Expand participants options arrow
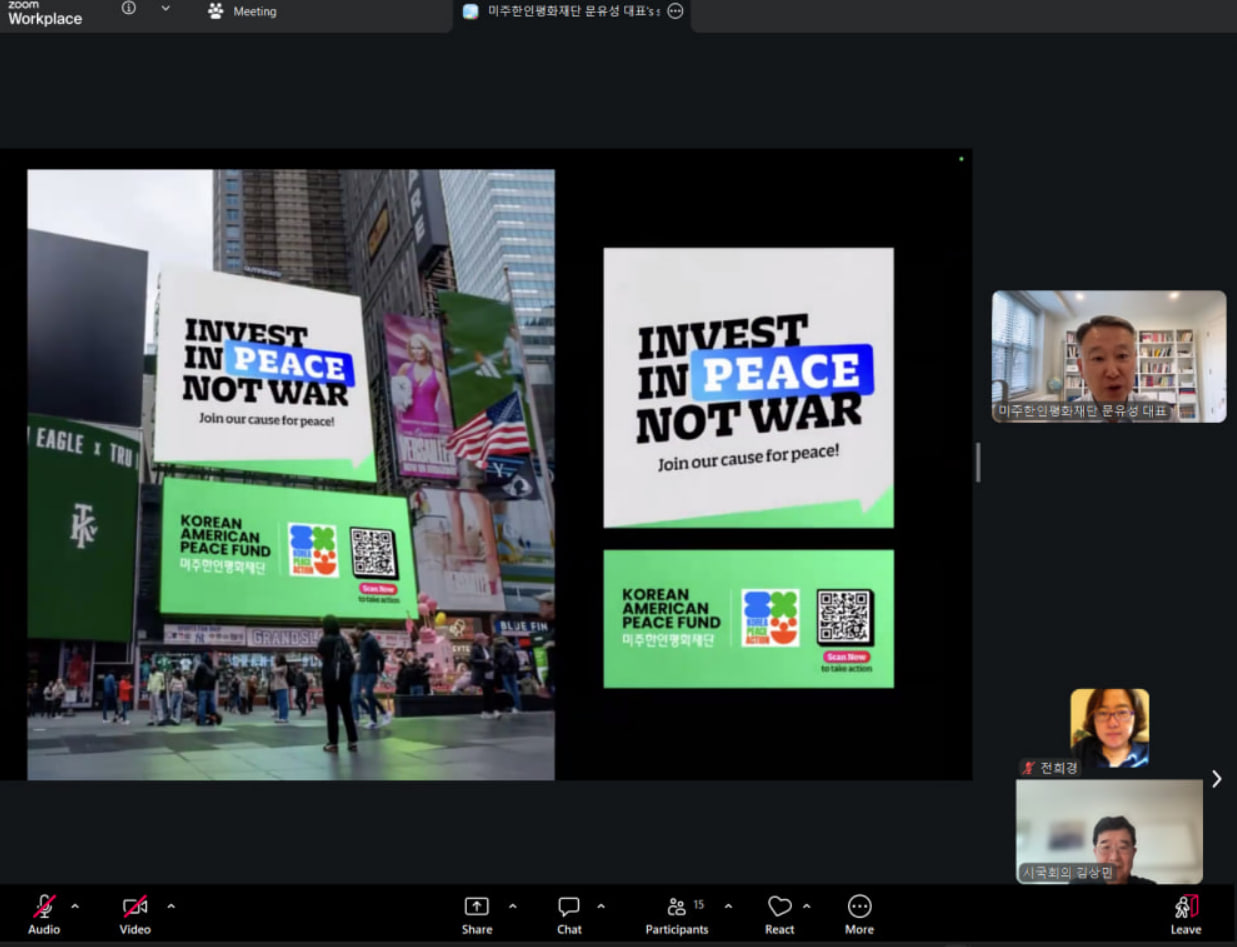Image resolution: width=1237 pixels, height=947 pixels. pos(728,906)
